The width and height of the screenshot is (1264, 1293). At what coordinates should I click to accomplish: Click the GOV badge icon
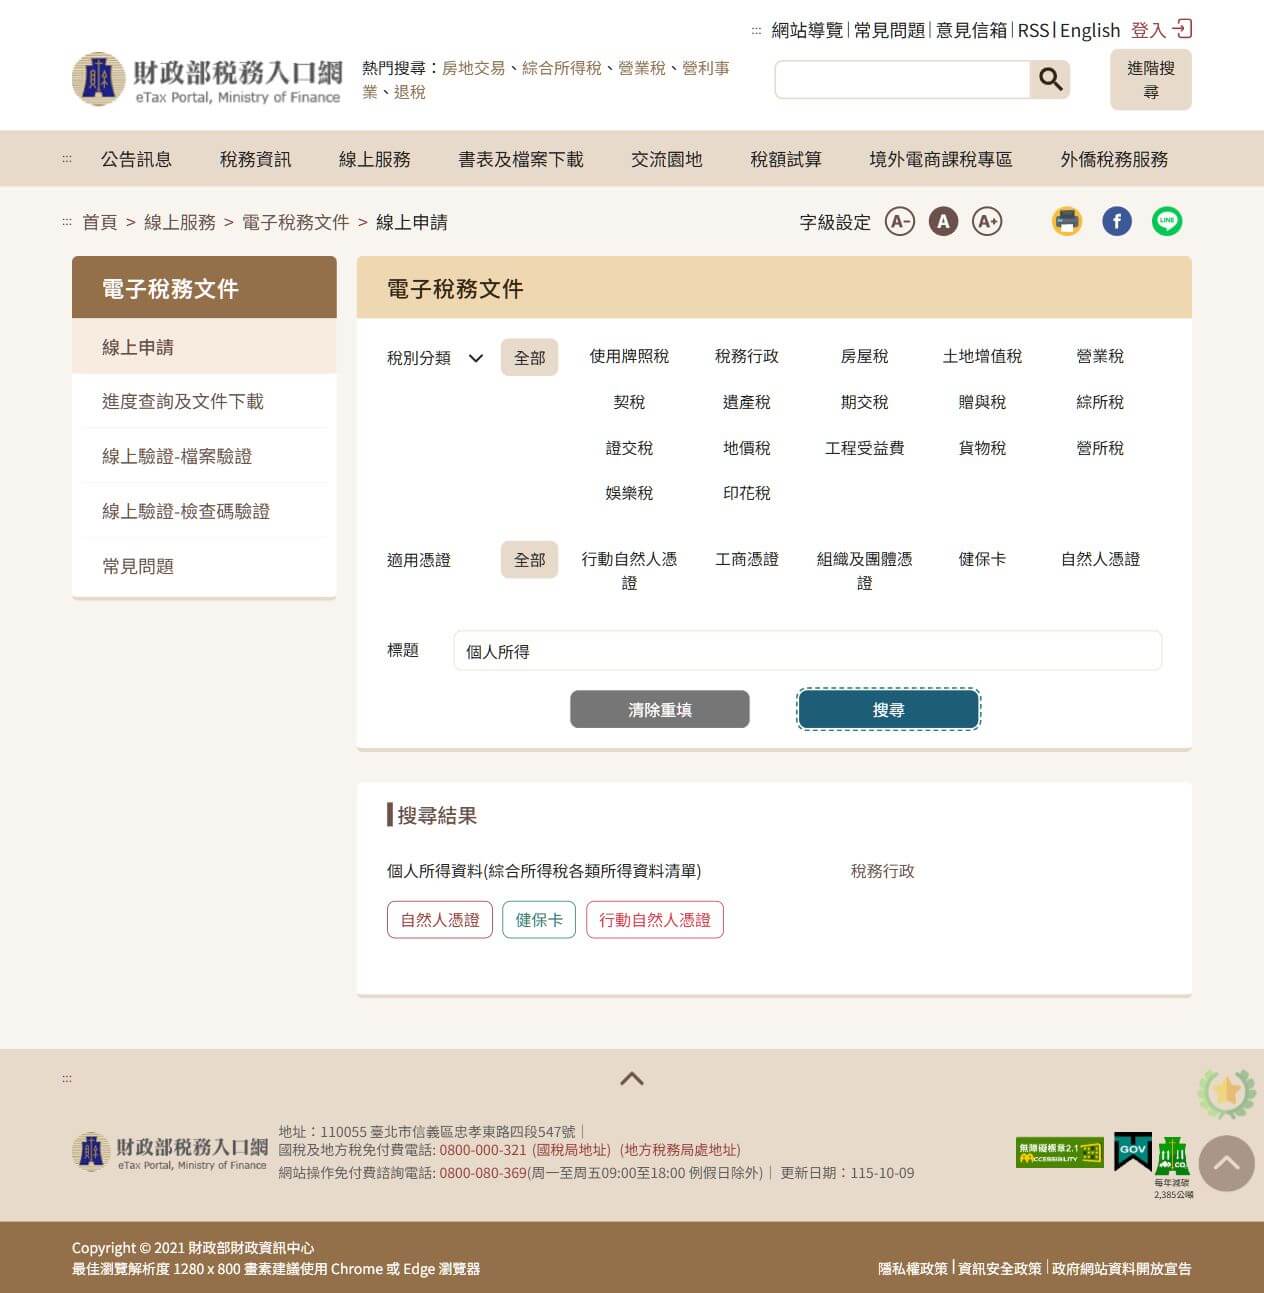tap(1133, 1152)
